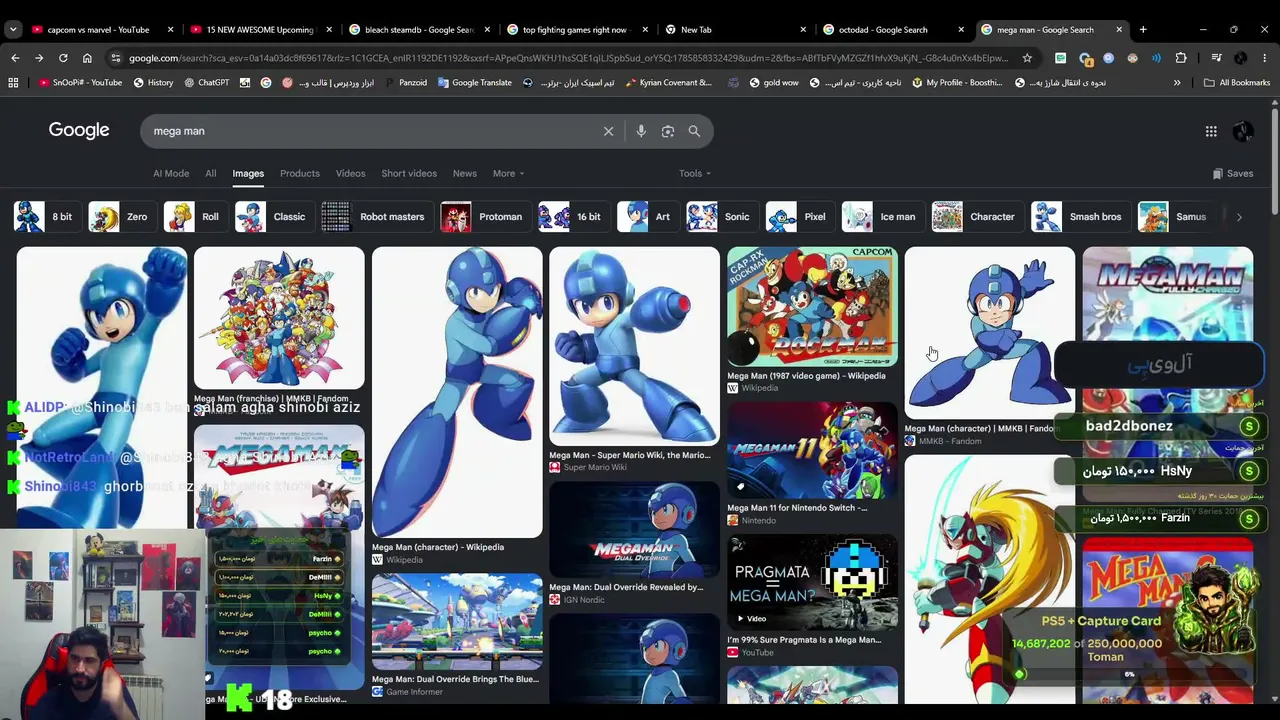The height and width of the screenshot is (720, 1280).
Task: Reload the current page
Action: [63, 58]
